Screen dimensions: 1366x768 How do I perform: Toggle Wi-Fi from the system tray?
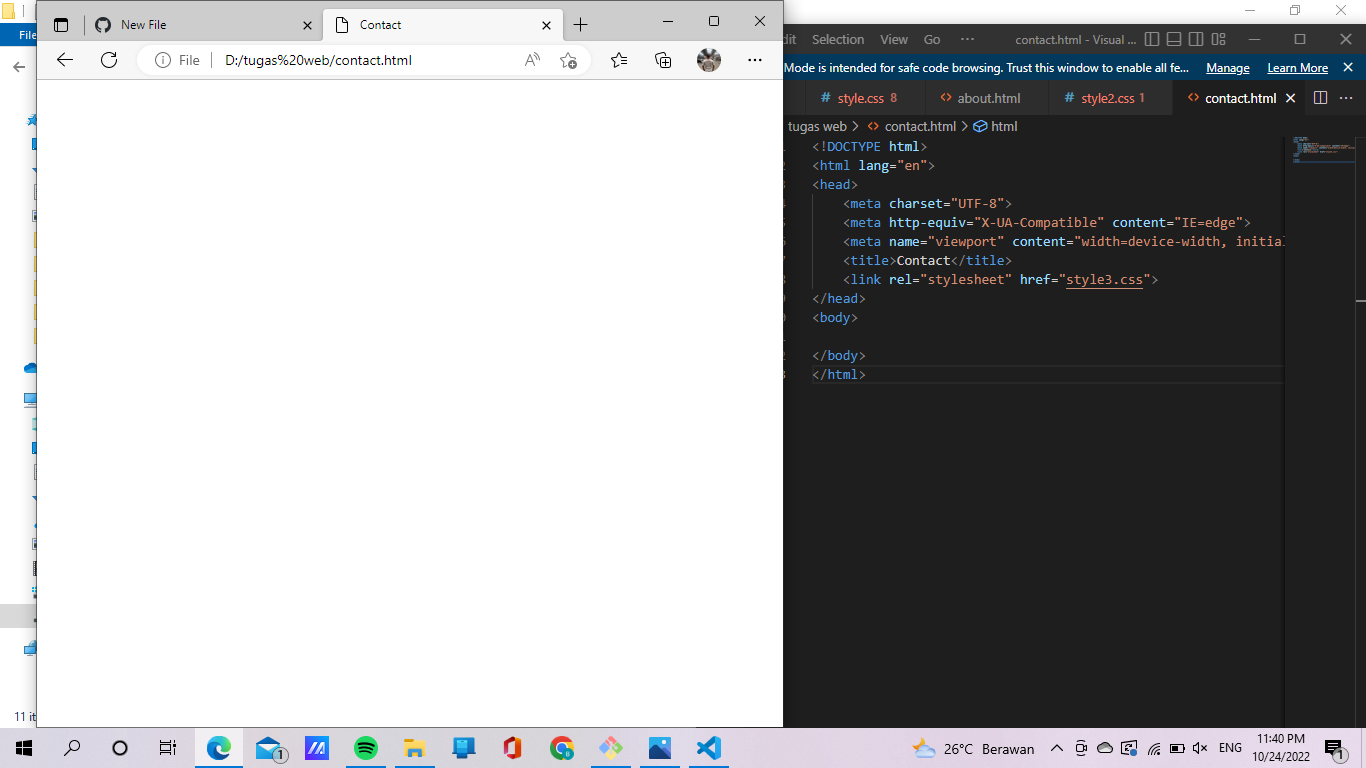1152,748
